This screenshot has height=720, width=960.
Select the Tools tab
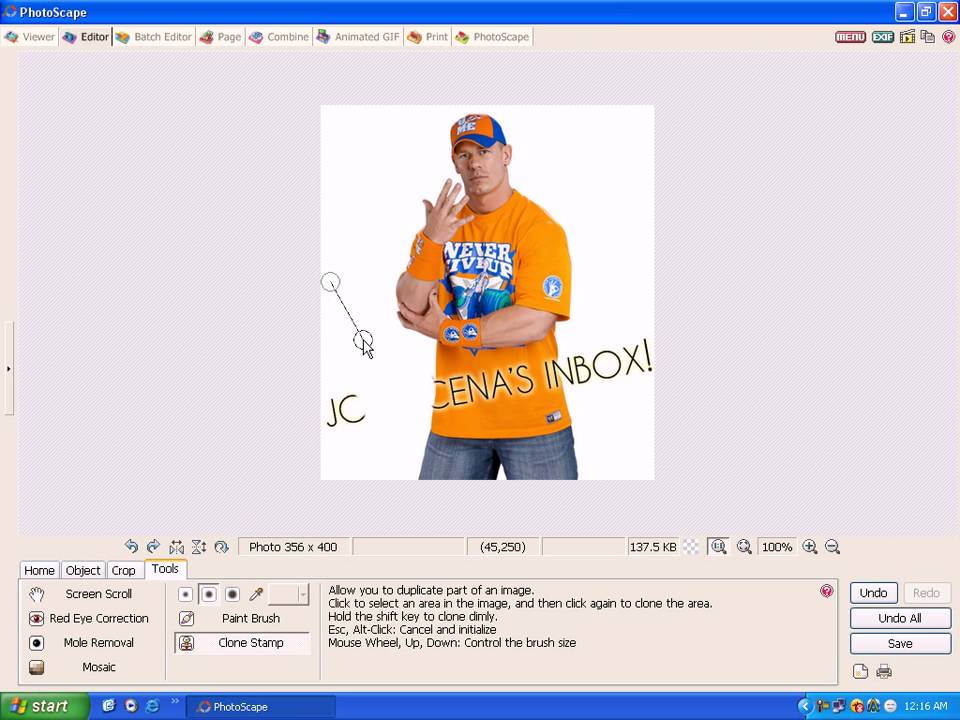pos(165,569)
